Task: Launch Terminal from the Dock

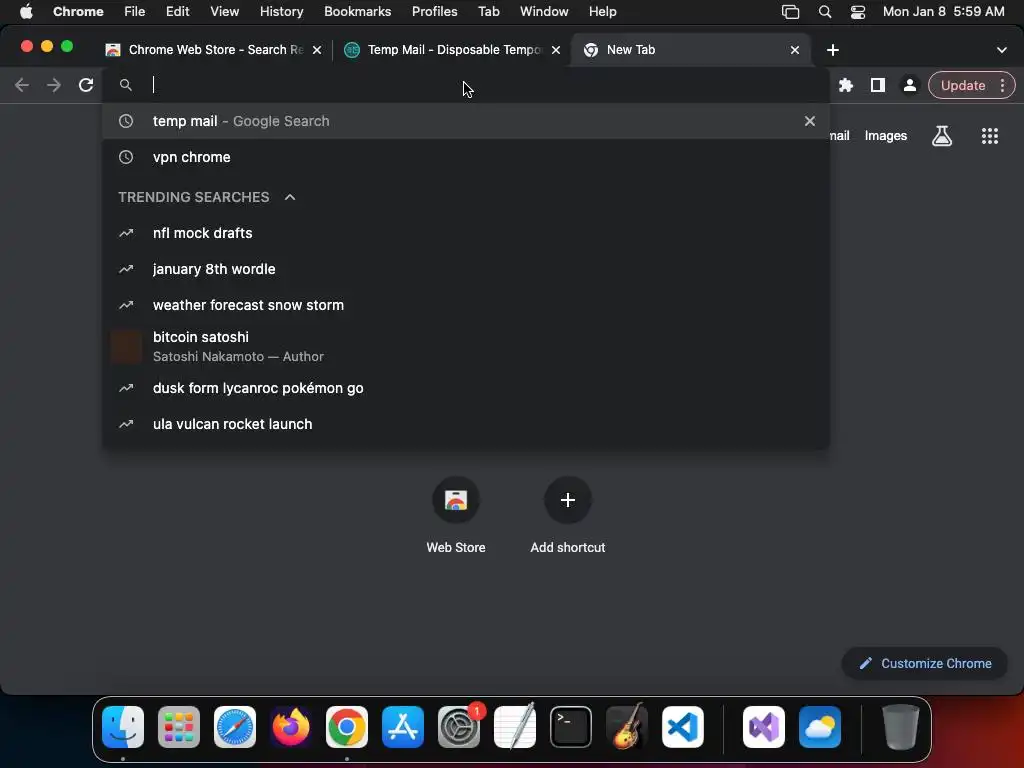Action: tap(571, 727)
